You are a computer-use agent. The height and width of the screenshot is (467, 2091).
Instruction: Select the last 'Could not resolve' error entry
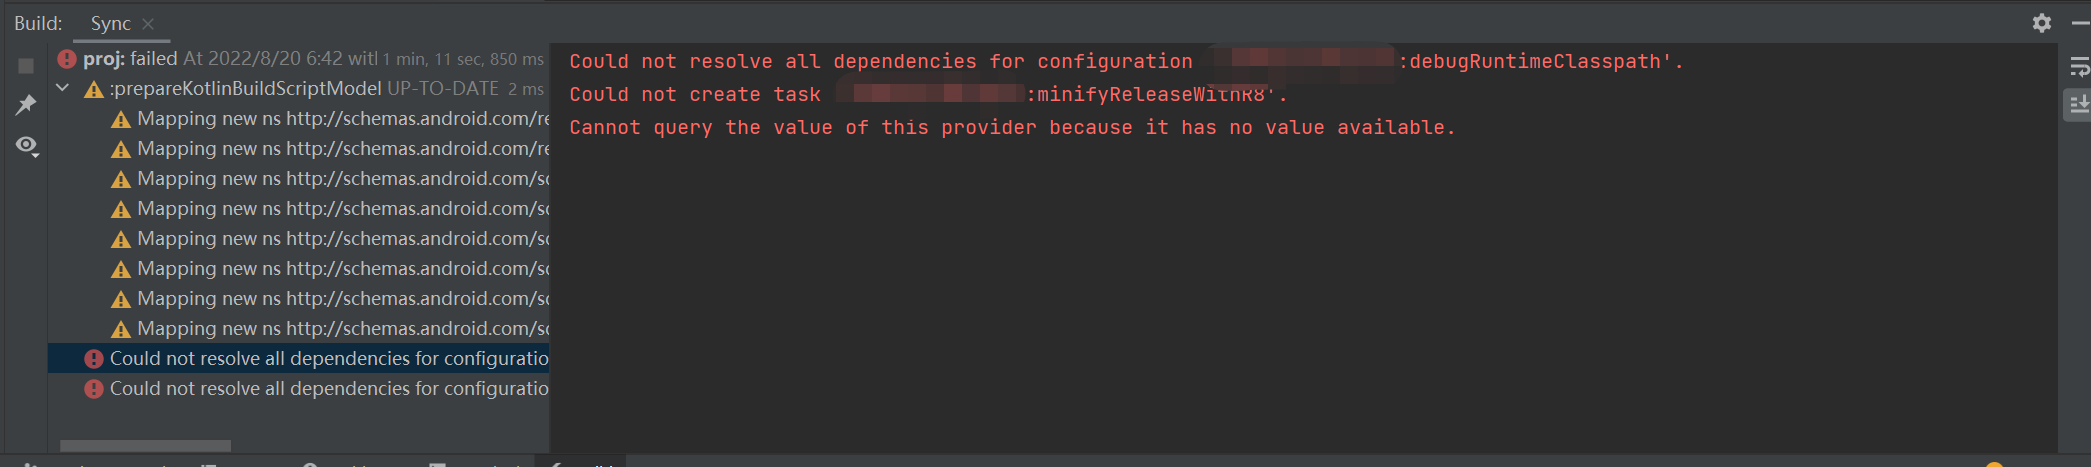[328, 389]
